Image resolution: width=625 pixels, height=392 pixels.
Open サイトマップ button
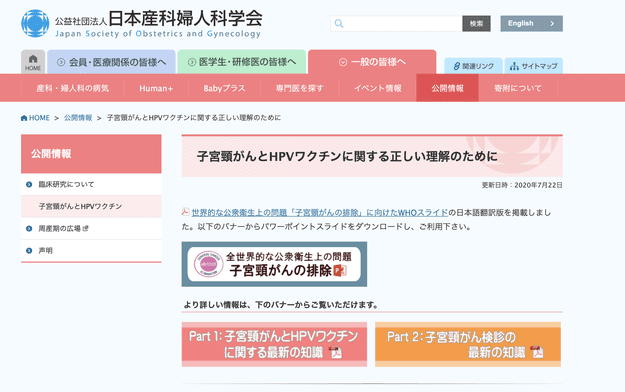point(534,66)
